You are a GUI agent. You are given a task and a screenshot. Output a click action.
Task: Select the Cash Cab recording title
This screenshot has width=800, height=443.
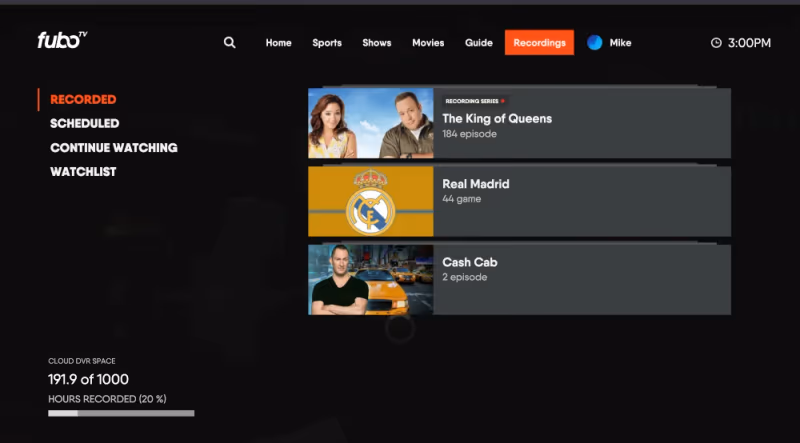tap(469, 262)
